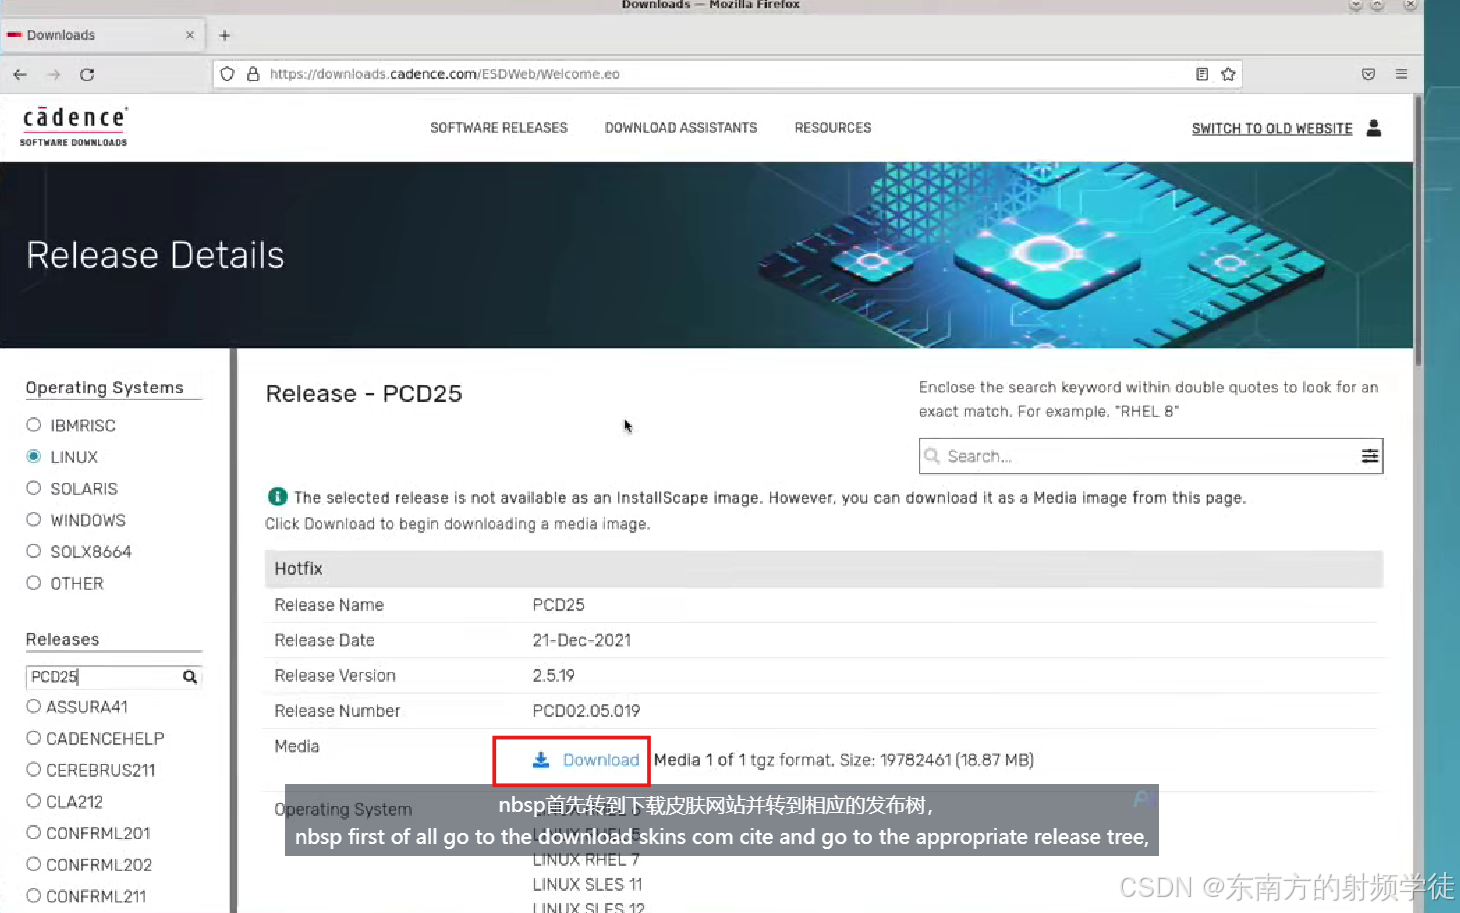Select the LINUX operating system radio

tap(34, 456)
